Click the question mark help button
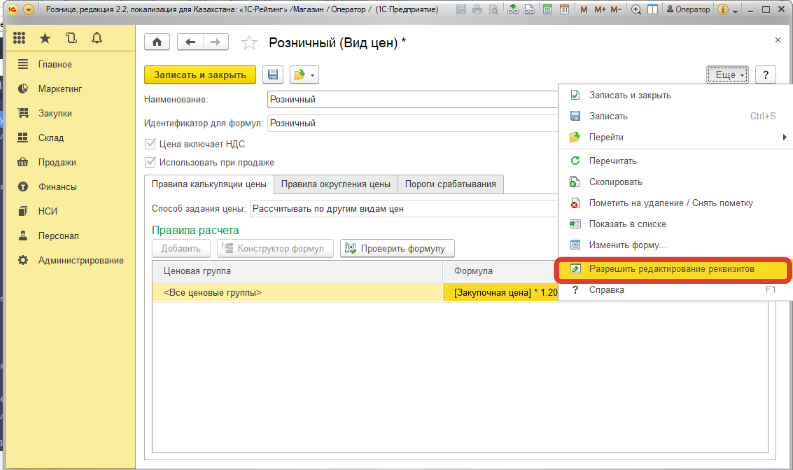Image resolution: width=793 pixels, height=470 pixels. click(765, 75)
